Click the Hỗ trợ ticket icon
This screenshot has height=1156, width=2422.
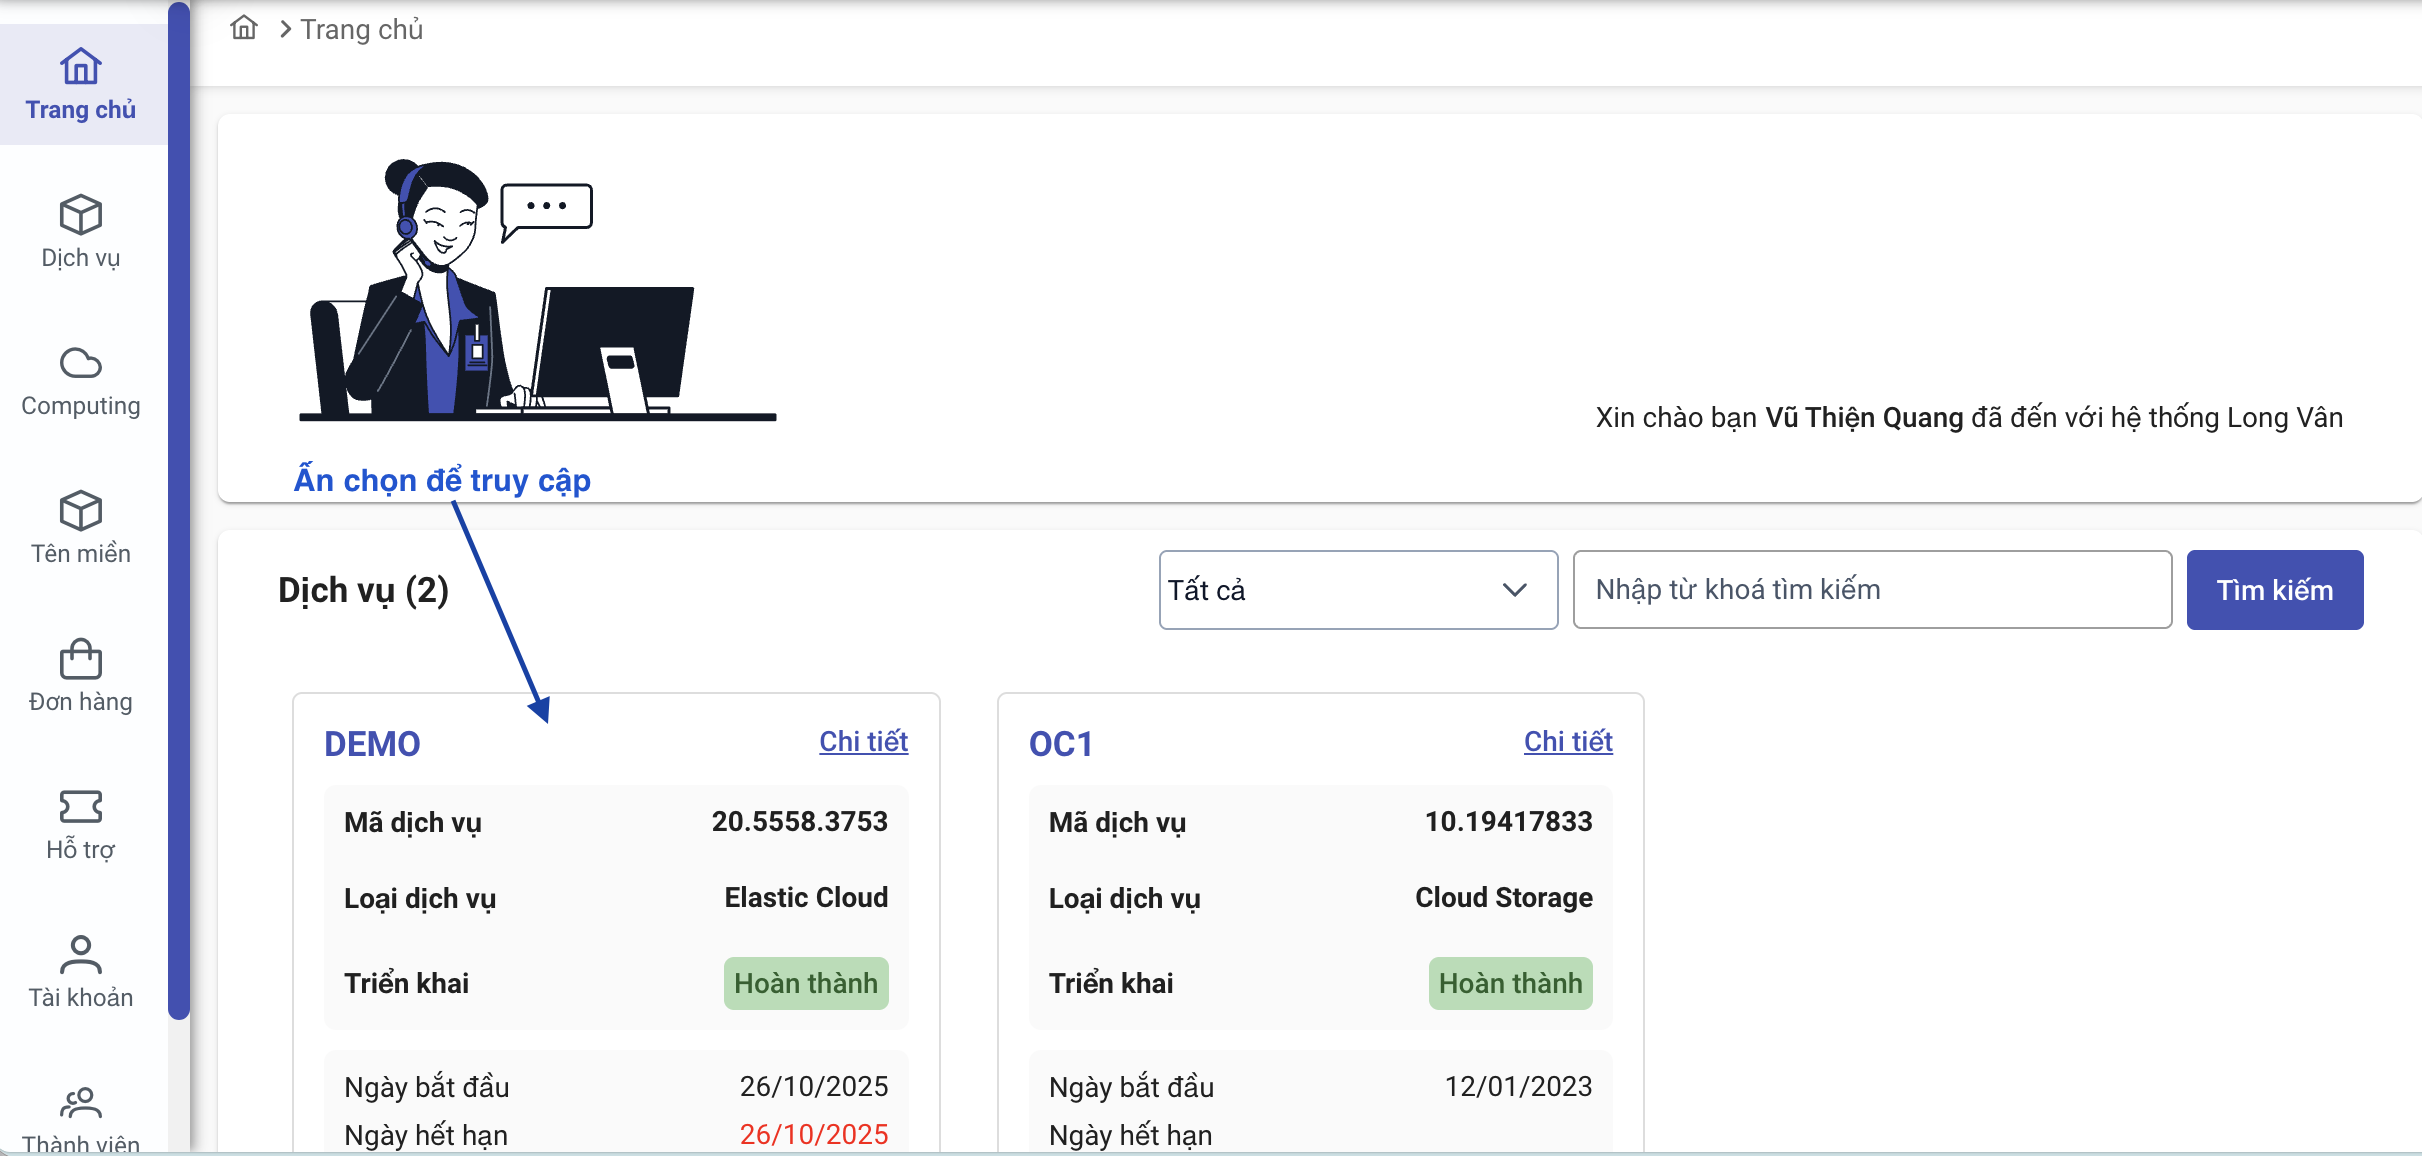(80, 806)
